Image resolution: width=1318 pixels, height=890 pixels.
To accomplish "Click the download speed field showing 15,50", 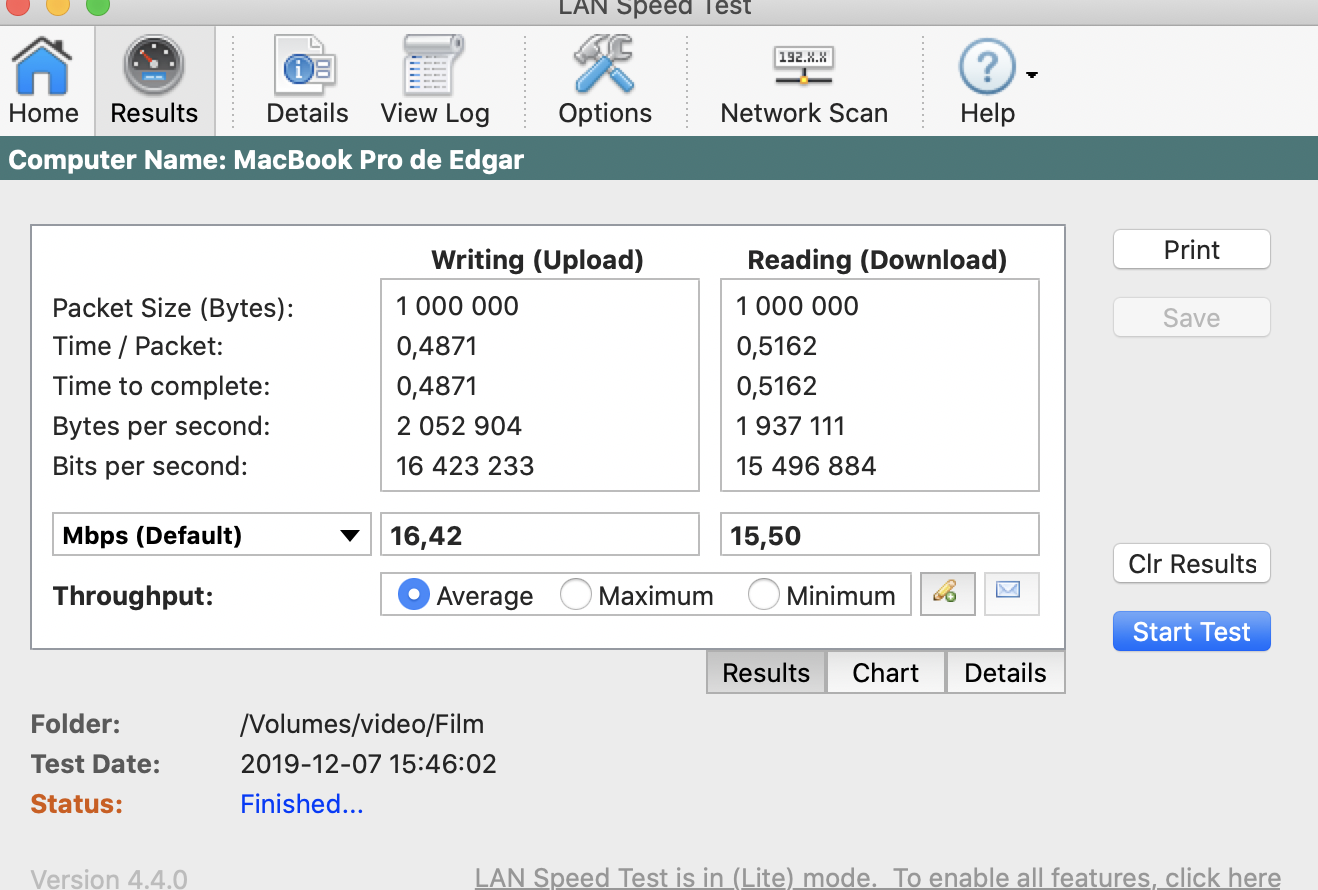I will coord(880,535).
